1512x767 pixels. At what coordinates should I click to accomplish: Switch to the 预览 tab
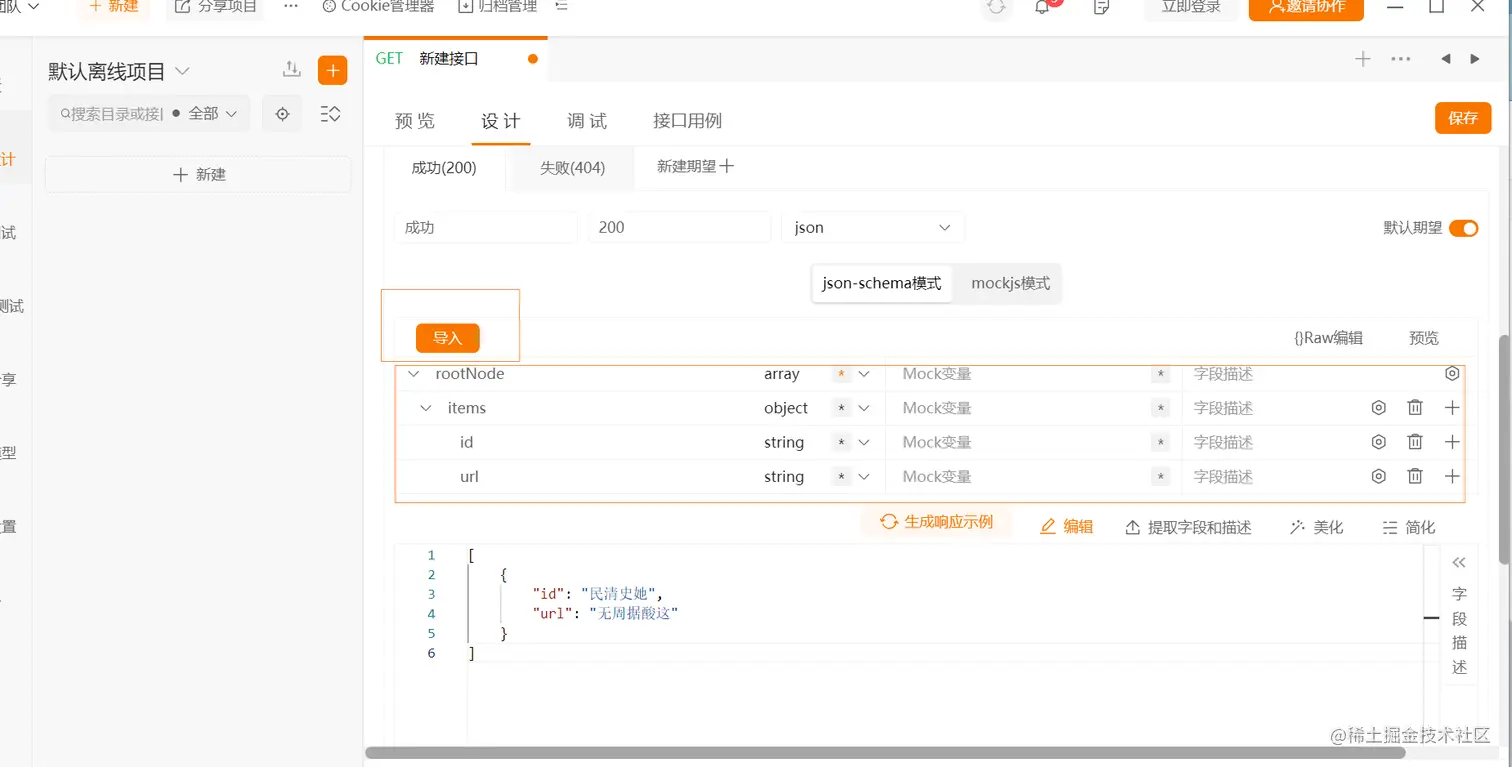415,121
